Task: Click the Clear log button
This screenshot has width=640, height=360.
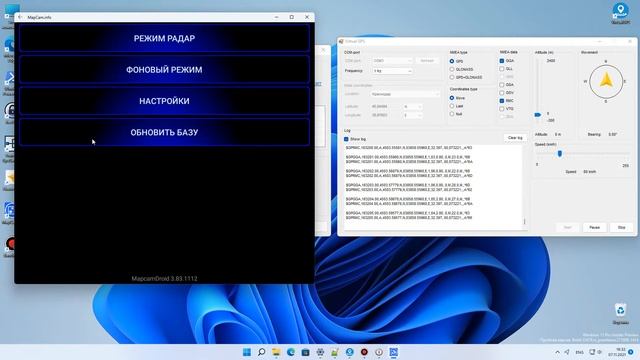Action: (x=515, y=138)
